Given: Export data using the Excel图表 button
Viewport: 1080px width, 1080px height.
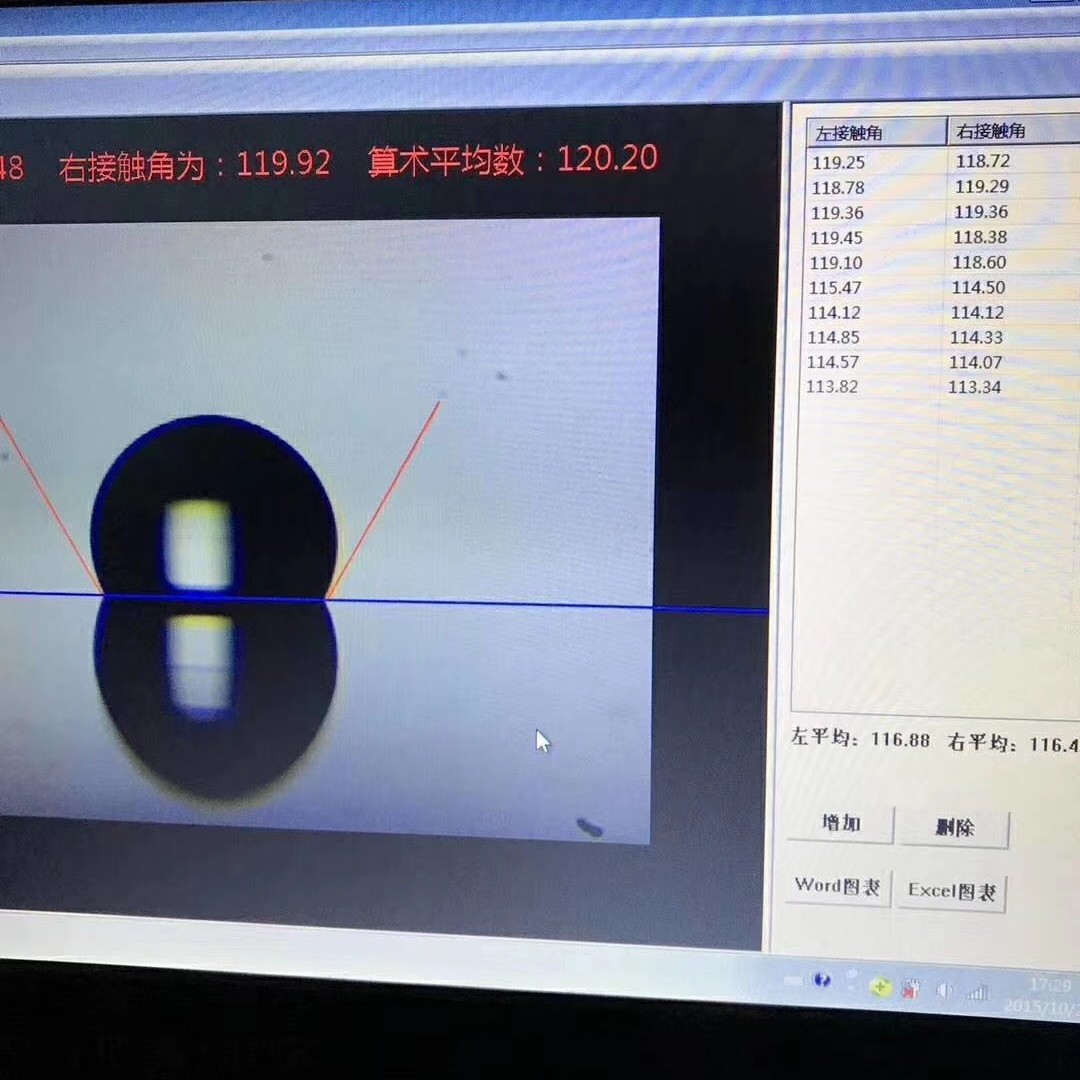Looking at the screenshot, I should [x=951, y=889].
